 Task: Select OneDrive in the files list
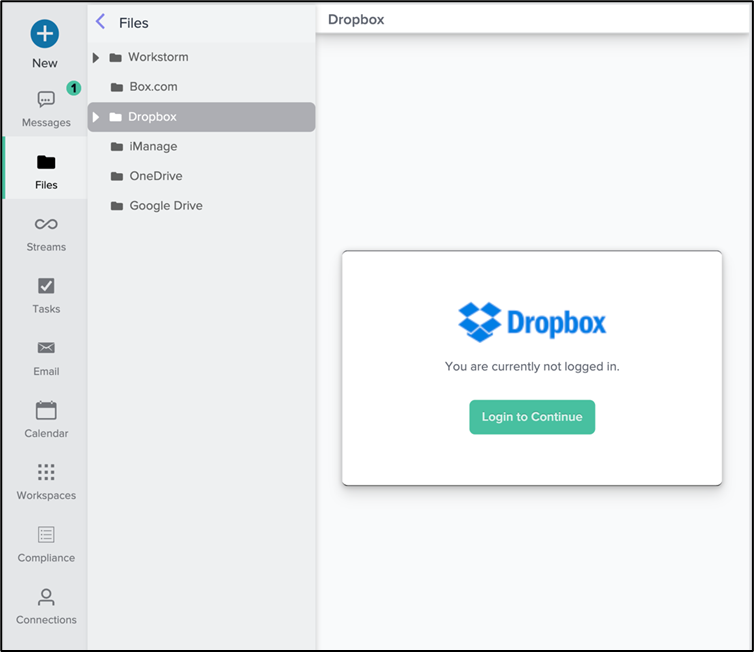156,176
